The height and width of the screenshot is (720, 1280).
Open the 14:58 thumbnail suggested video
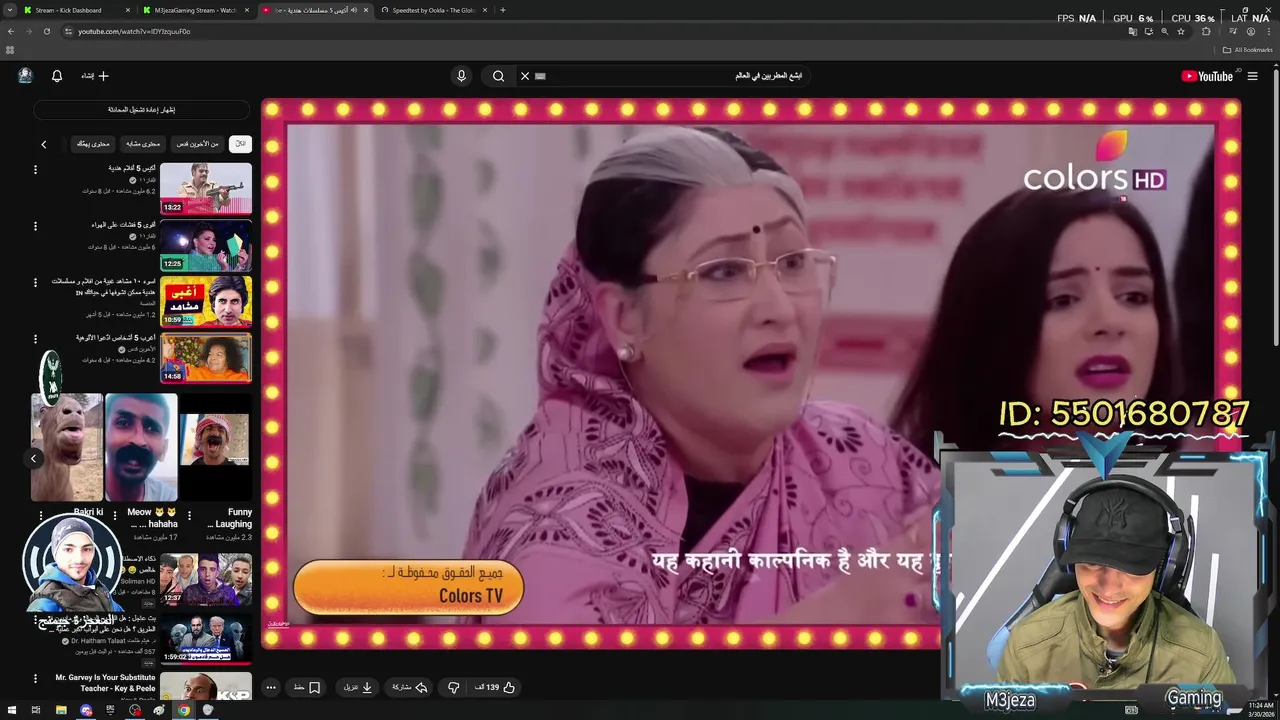[x=206, y=357]
